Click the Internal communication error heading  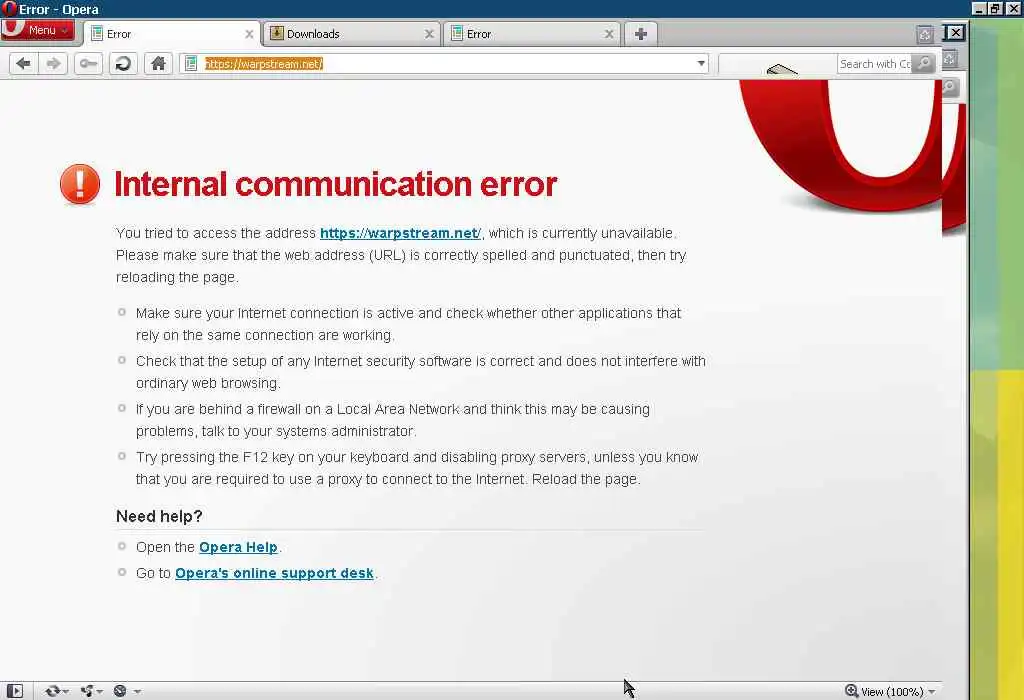(x=336, y=184)
